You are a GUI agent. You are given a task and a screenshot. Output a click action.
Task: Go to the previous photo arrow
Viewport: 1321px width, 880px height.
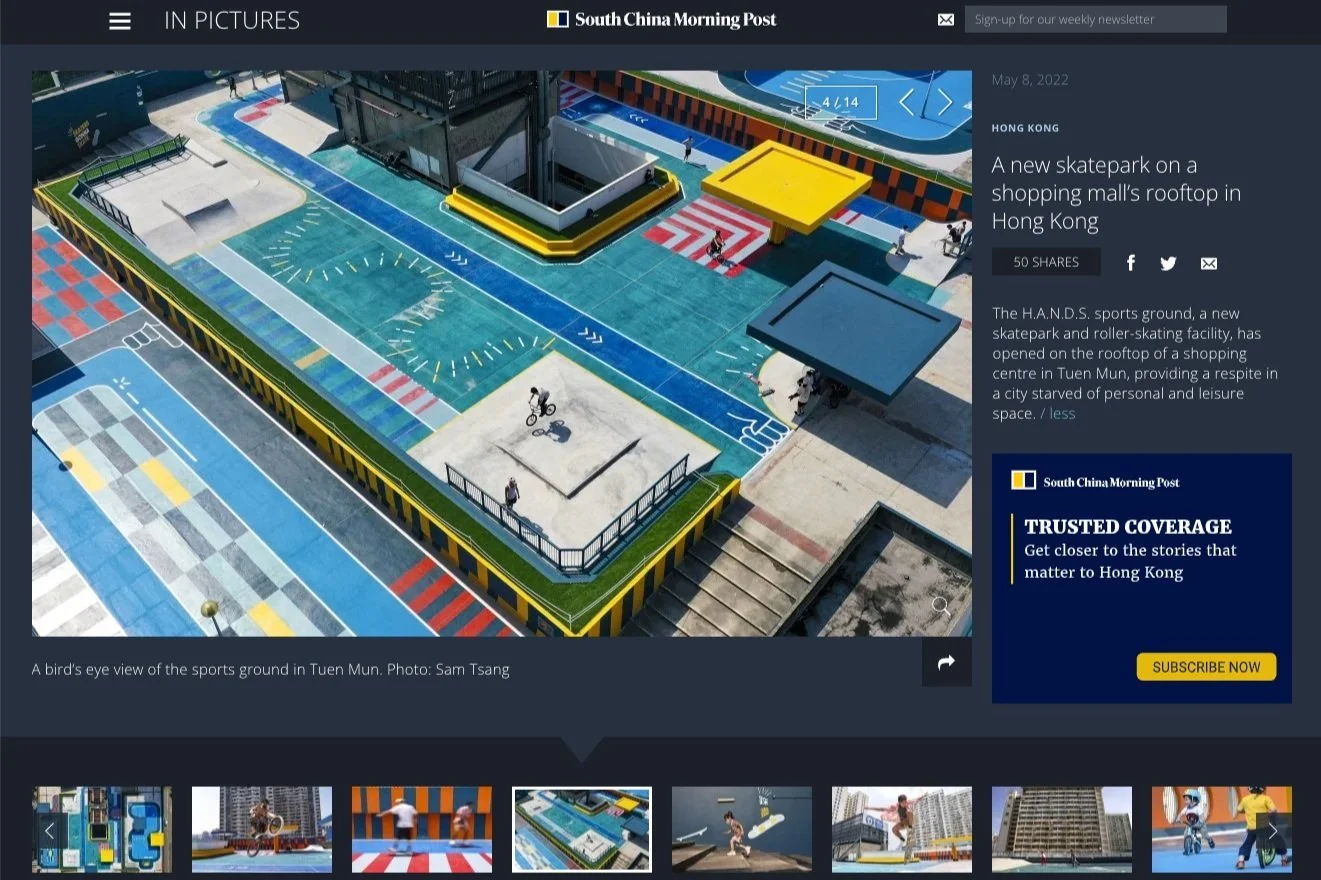point(906,102)
